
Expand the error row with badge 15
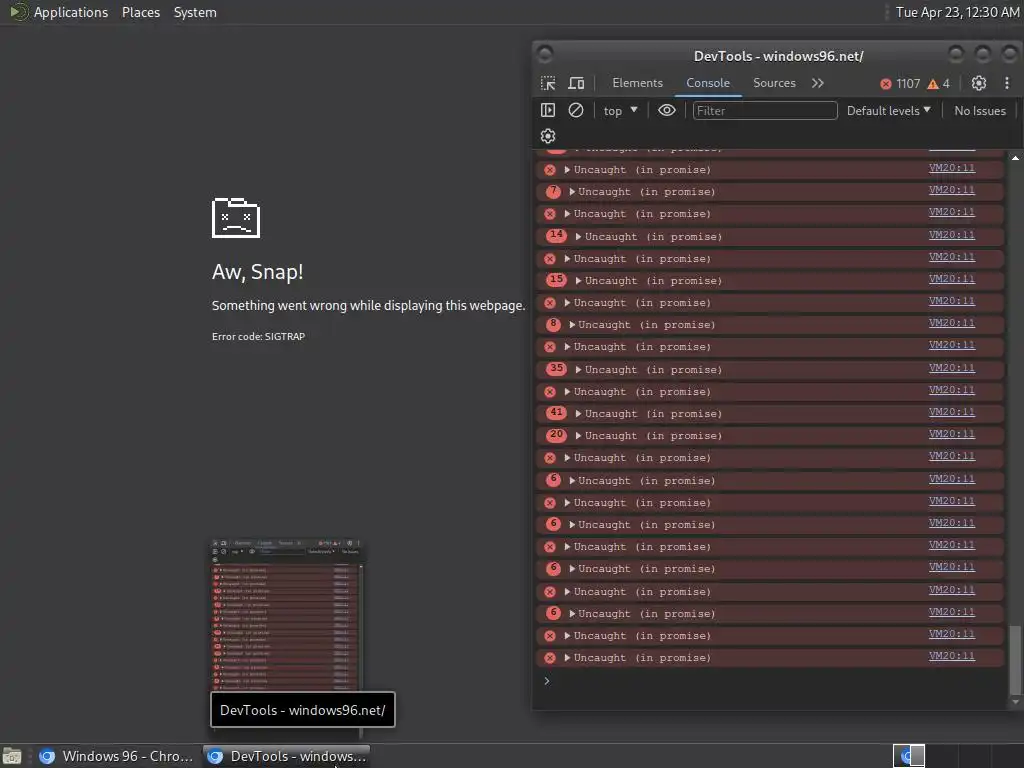pyautogui.click(x=579, y=280)
